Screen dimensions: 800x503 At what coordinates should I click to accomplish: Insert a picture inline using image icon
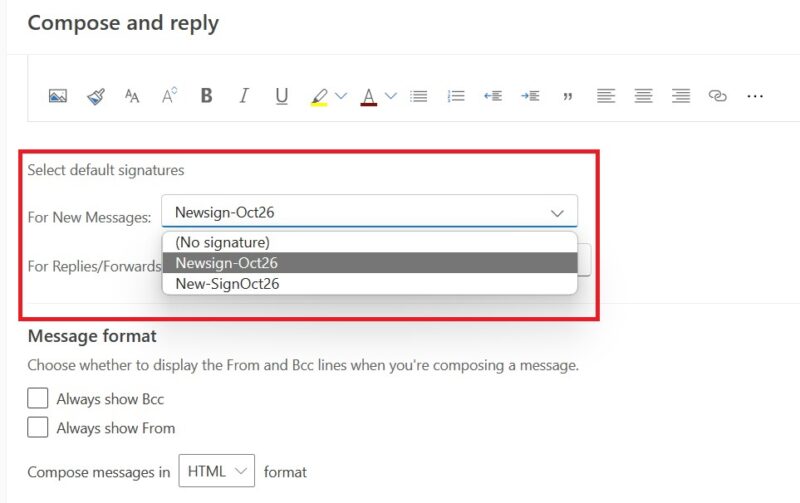(x=58, y=96)
